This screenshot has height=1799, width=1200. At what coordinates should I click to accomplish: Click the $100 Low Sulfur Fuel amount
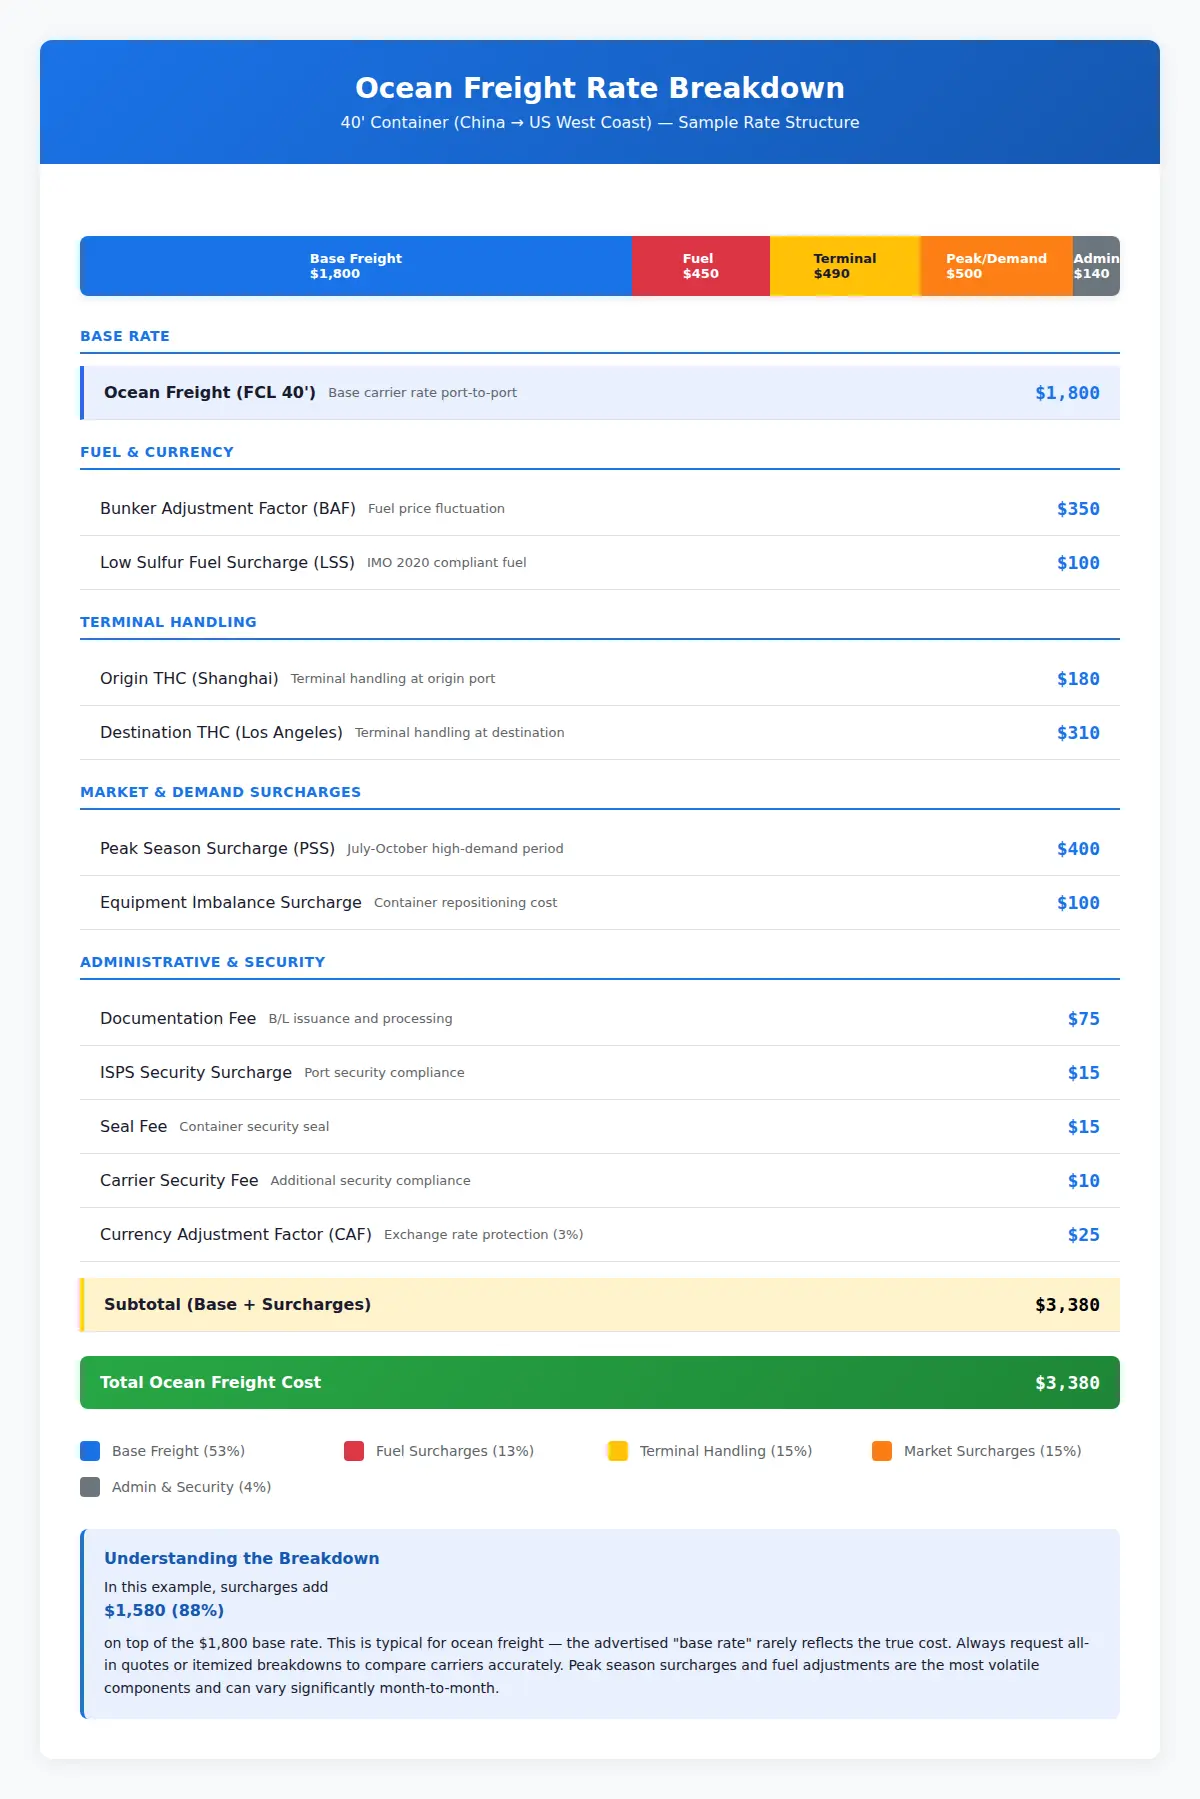(1078, 563)
